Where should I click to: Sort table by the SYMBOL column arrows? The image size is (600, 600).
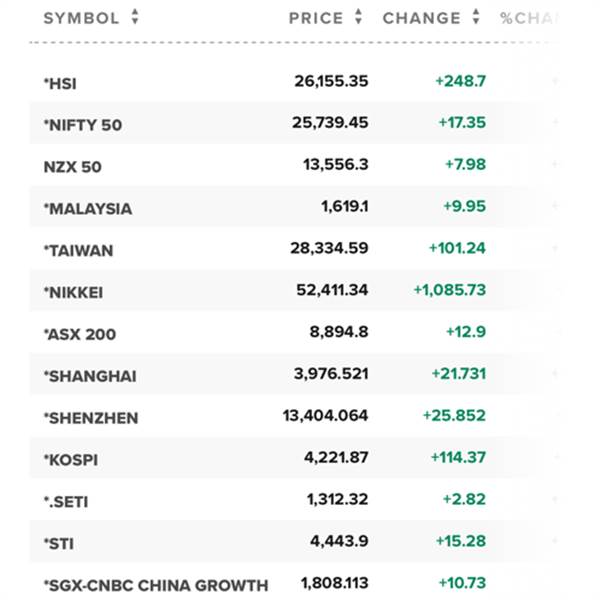click(x=135, y=18)
